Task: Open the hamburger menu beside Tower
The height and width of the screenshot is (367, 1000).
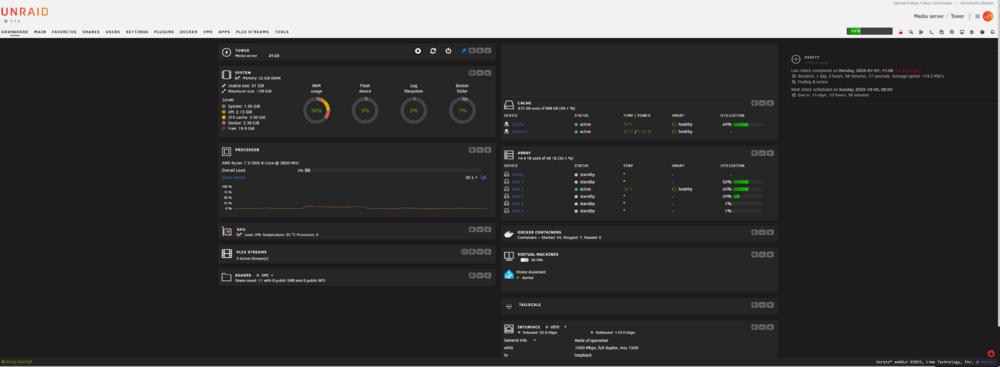Action: click(977, 16)
